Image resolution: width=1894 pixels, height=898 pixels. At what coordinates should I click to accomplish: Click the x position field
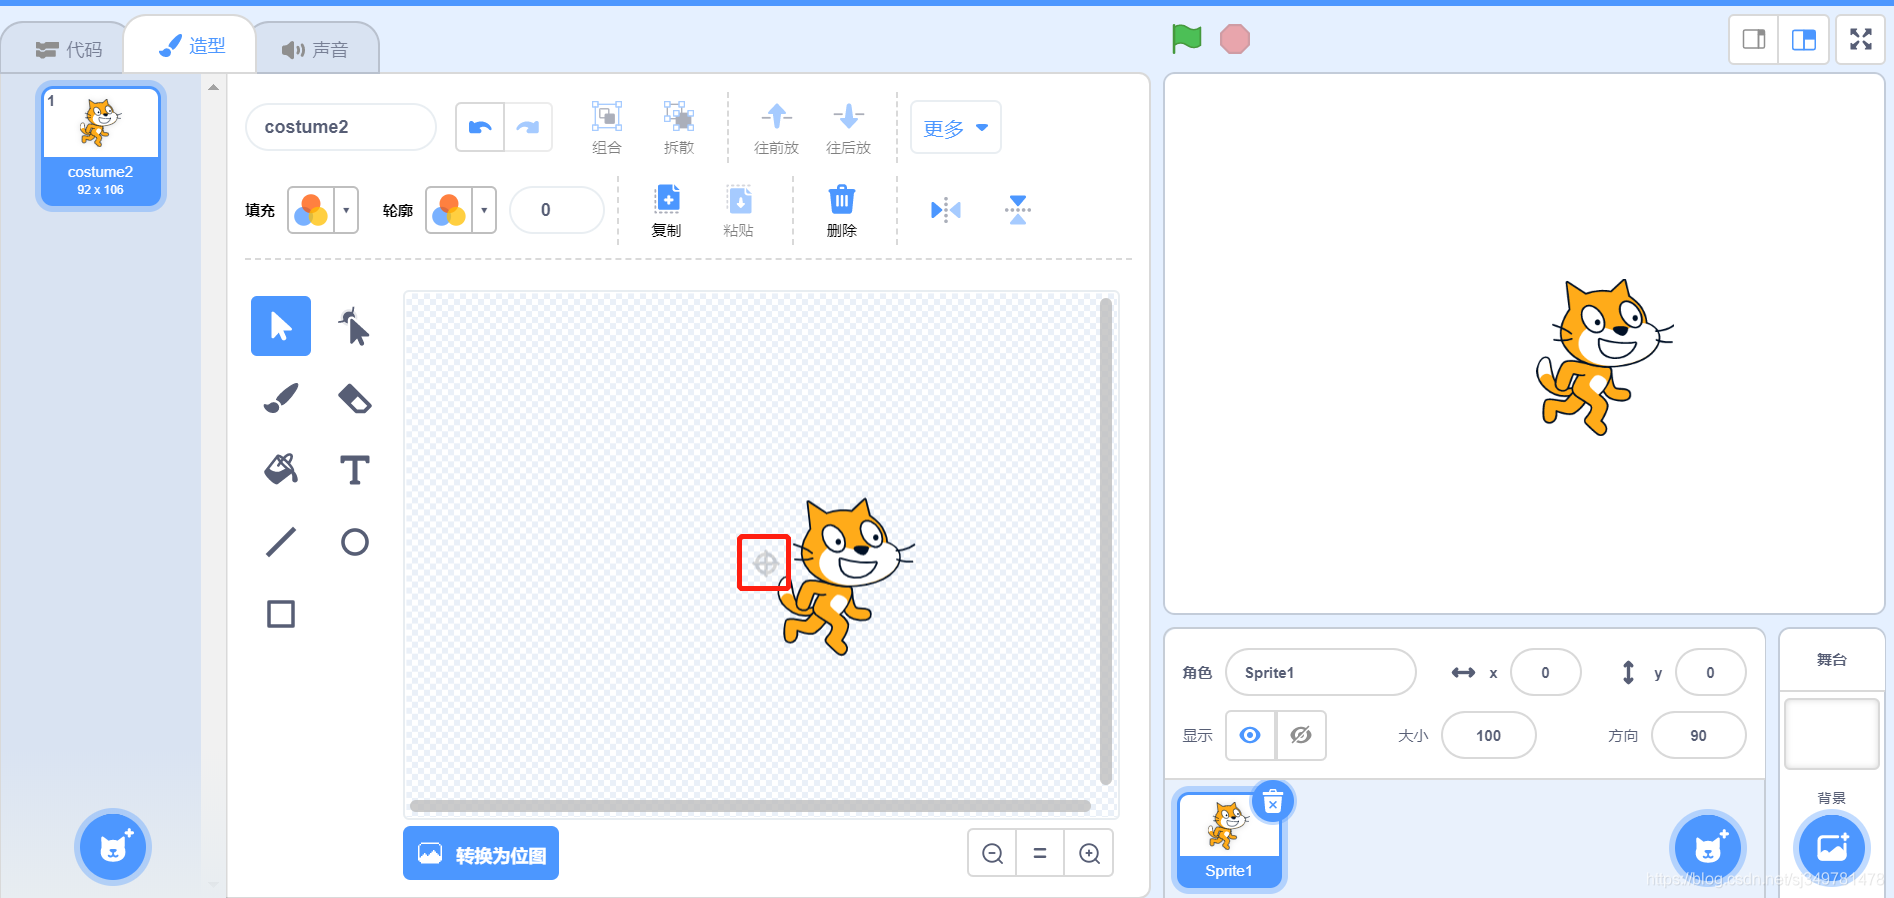[x=1546, y=672]
